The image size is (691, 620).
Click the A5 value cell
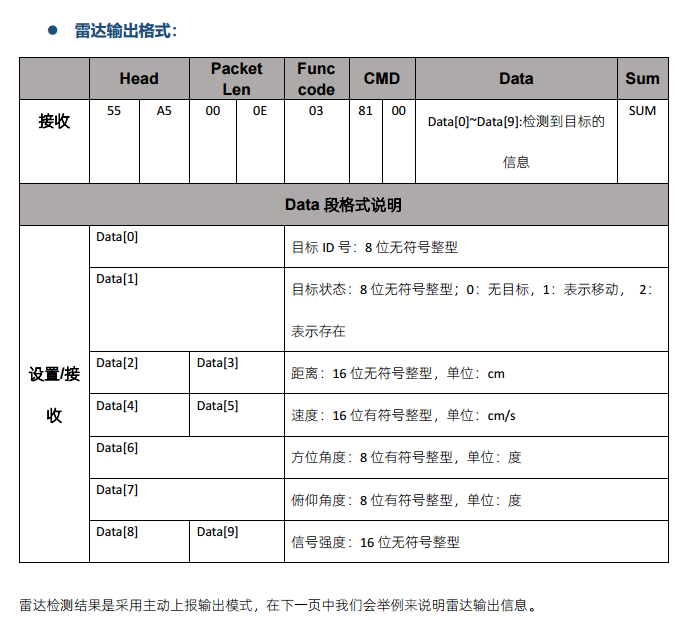[164, 111]
